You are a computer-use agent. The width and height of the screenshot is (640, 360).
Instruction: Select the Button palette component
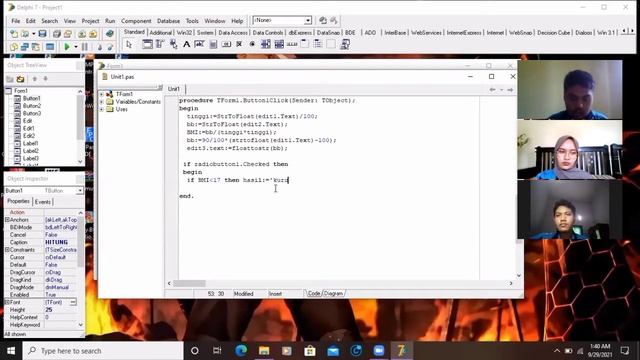pyautogui.click(x=226, y=44)
